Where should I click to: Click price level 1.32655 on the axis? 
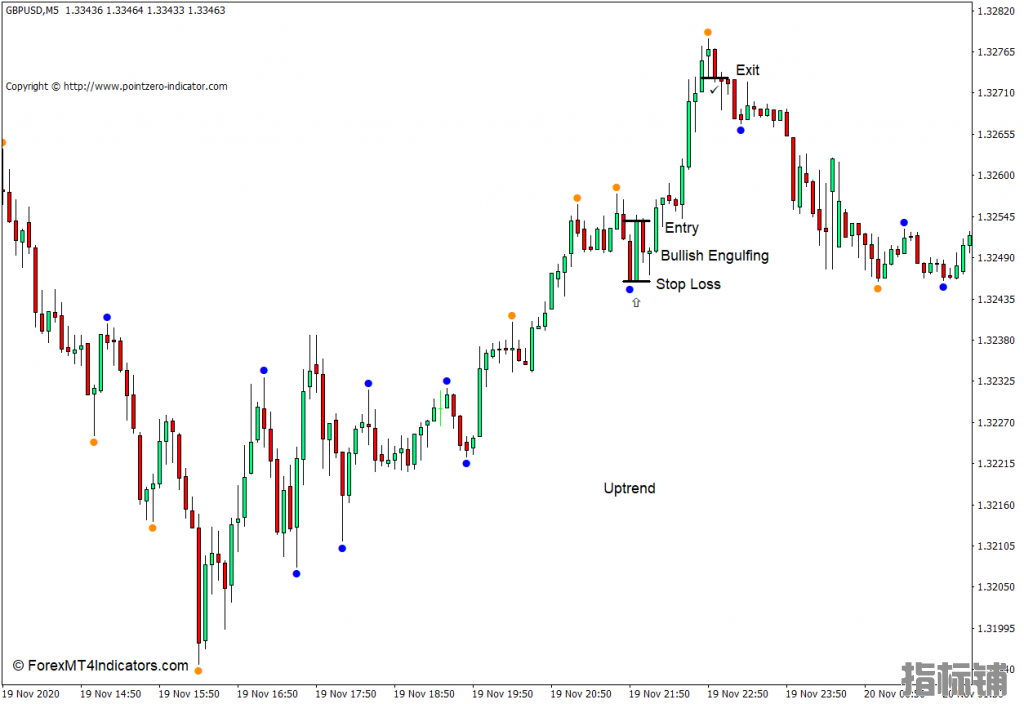[x=996, y=135]
